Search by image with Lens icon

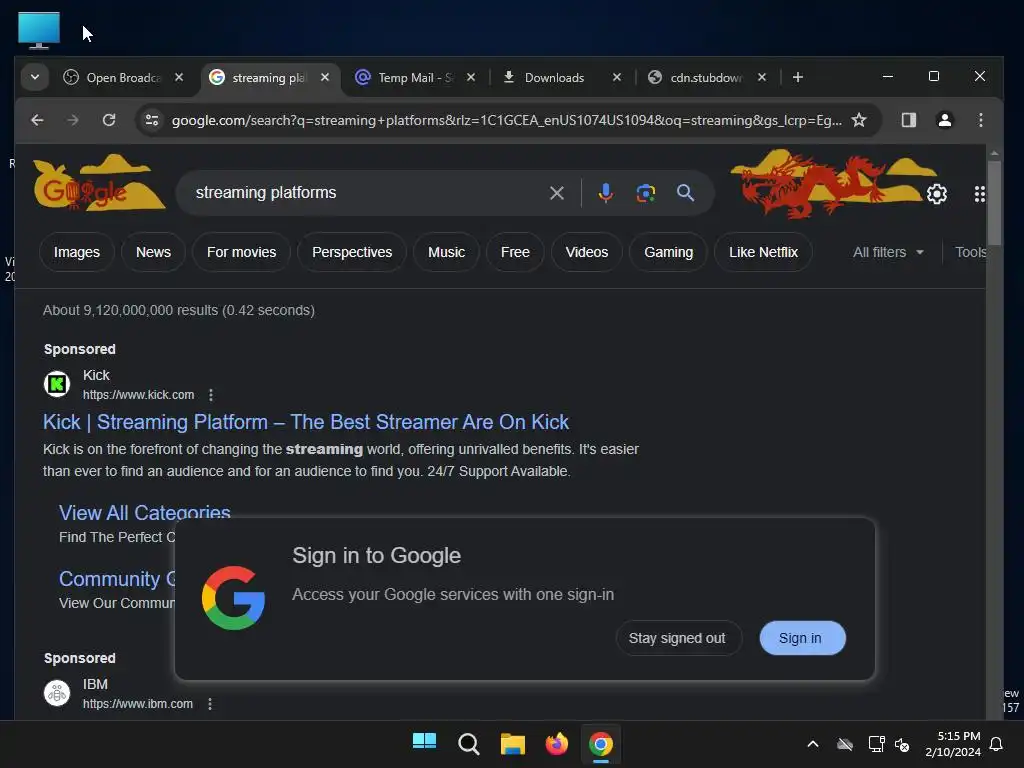[645, 193]
